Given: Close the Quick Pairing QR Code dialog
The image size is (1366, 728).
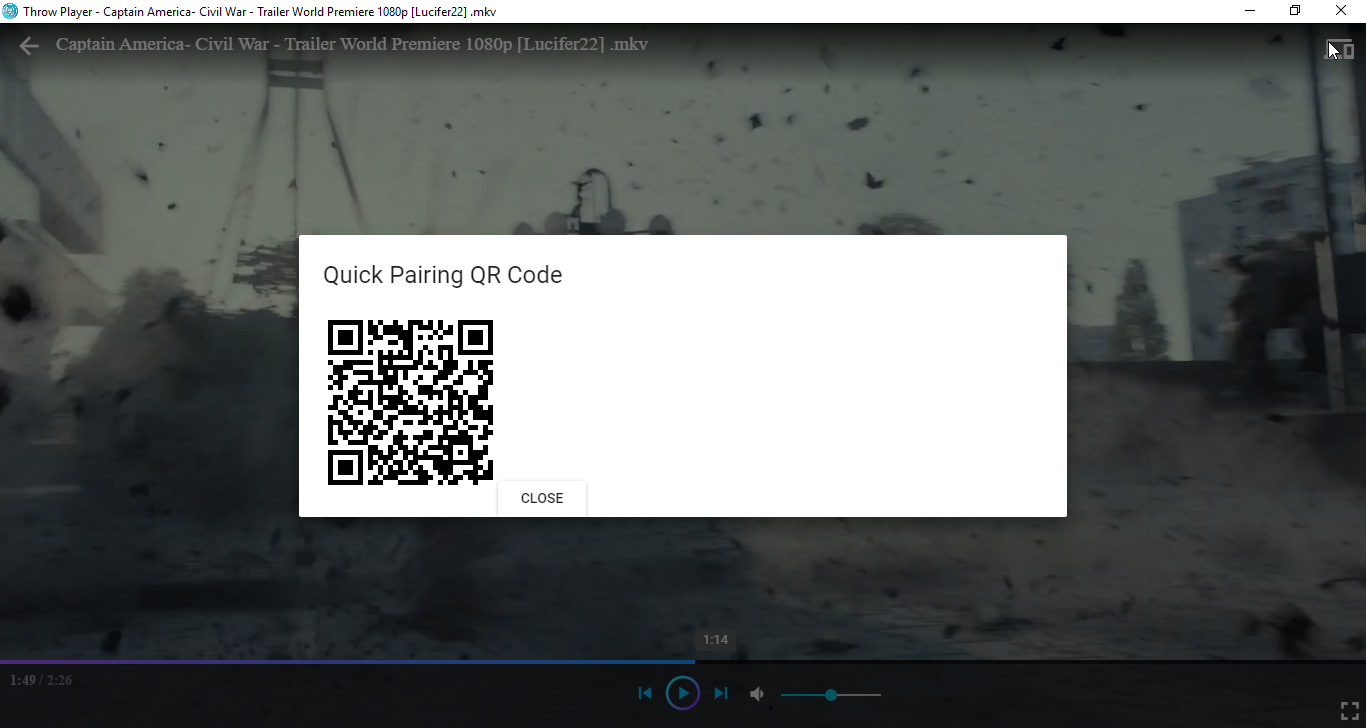Looking at the screenshot, I should pyautogui.click(x=542, y=498).
